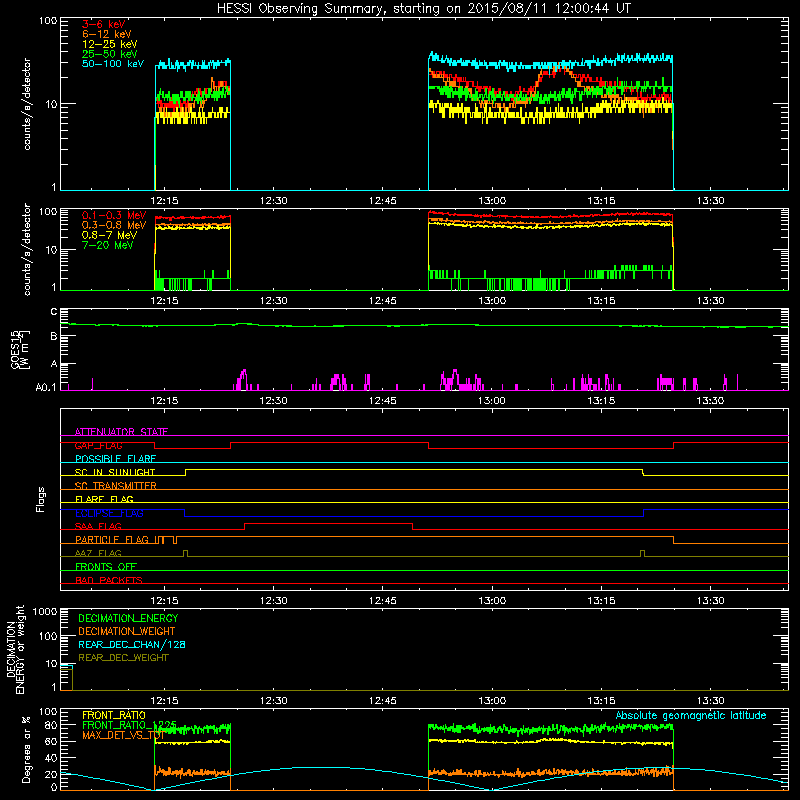Image resolution: width=800 pixels, height=800 pixels.
Task: Click the FRONT_RATIO legend label
Action: (114, 715)
